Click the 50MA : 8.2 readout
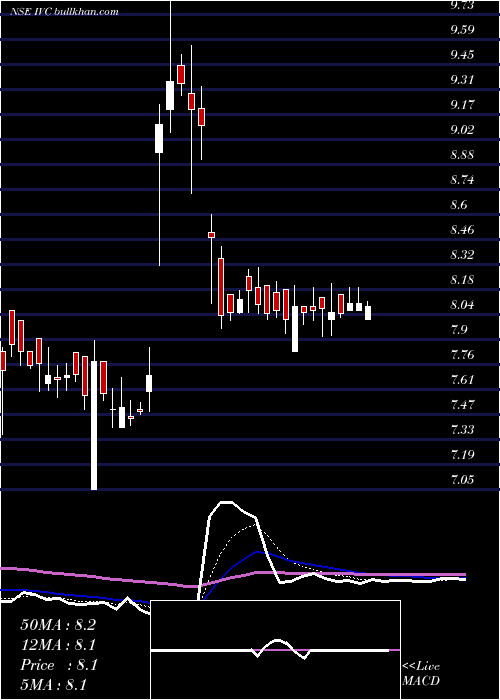 point(58,625)
